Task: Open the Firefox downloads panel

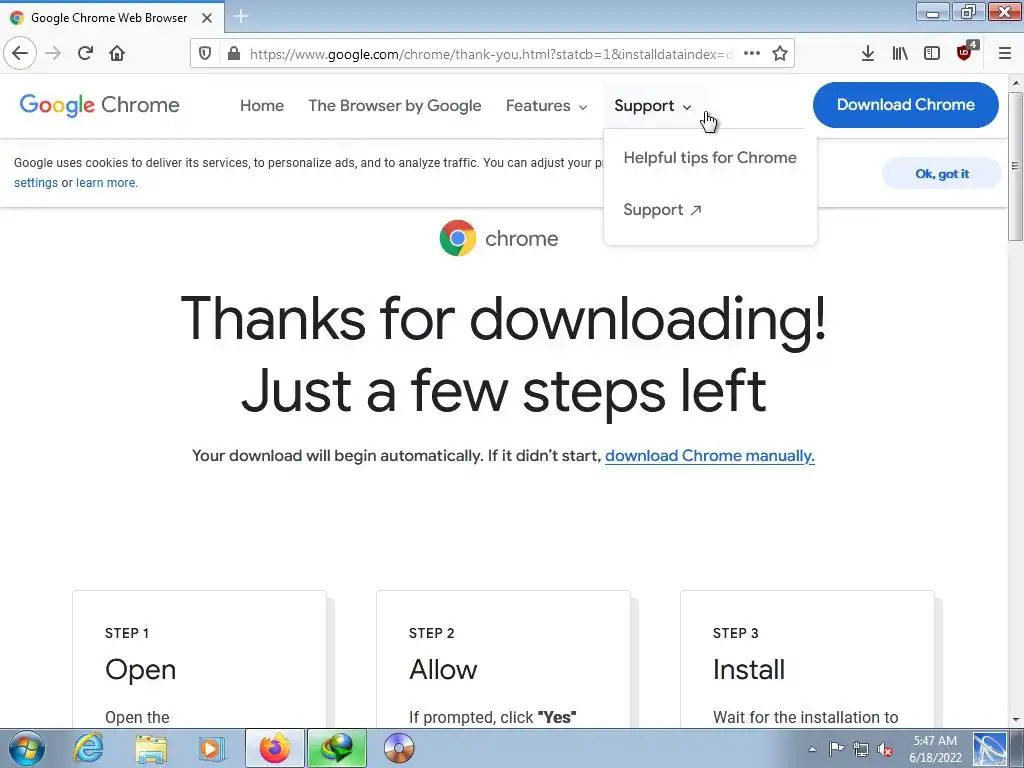Action: (867, 54)
